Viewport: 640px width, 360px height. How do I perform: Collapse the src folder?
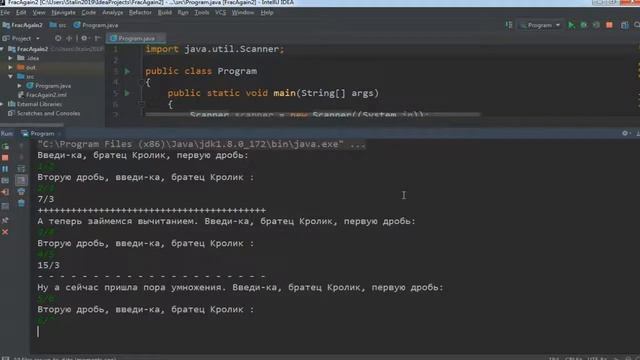(11, 77)
